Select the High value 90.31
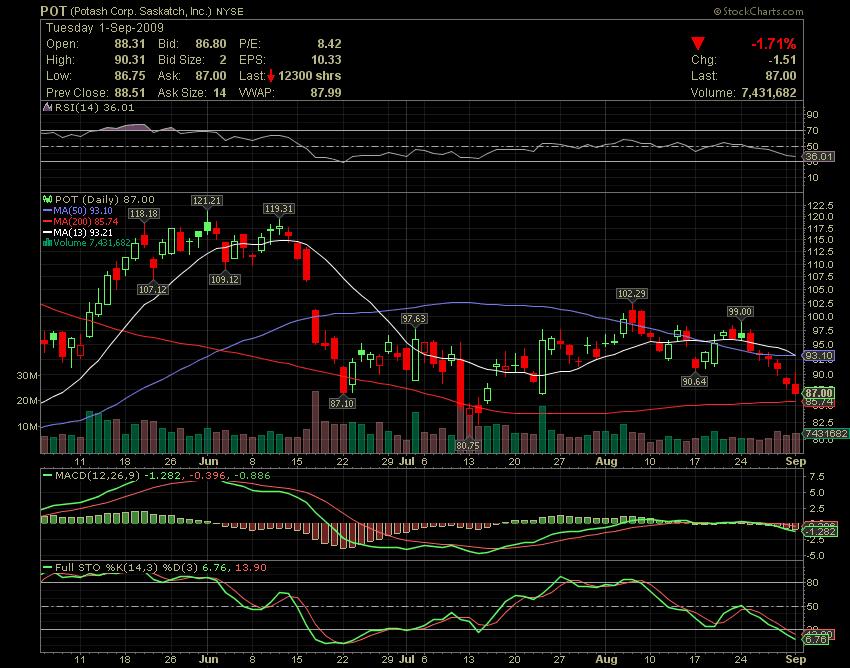Screen dimensions: 850x668 click(x=130, y=60)
